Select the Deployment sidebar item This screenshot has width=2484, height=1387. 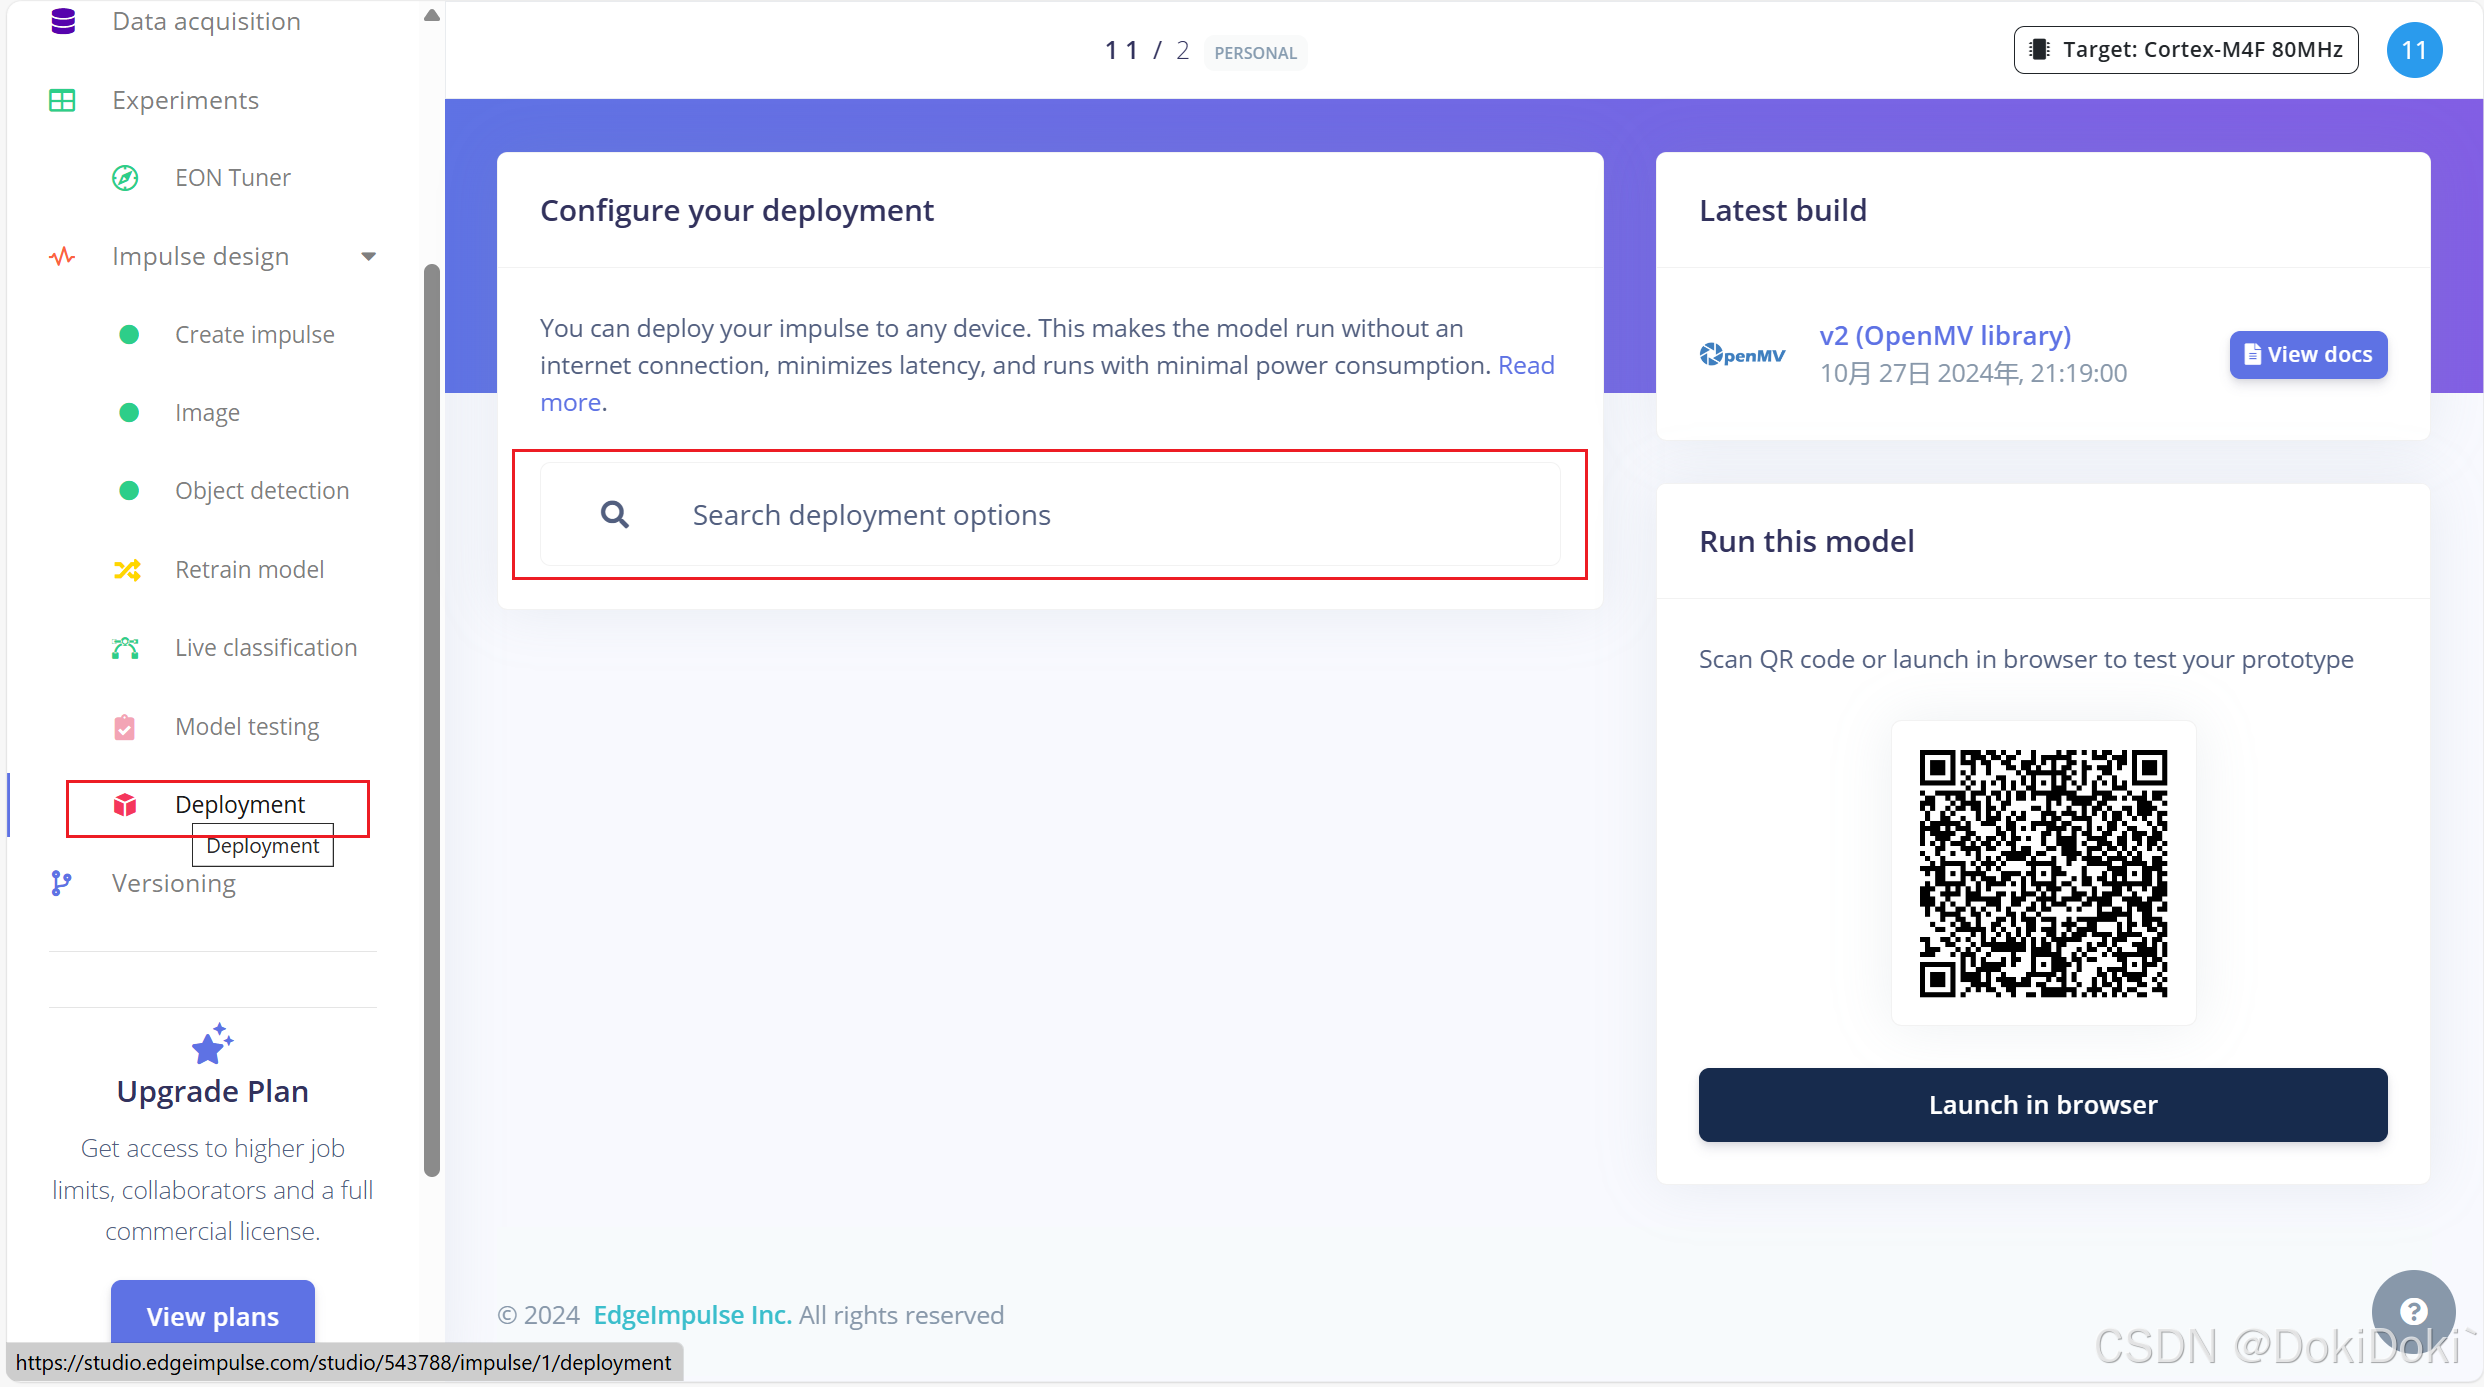click(239, 805)
